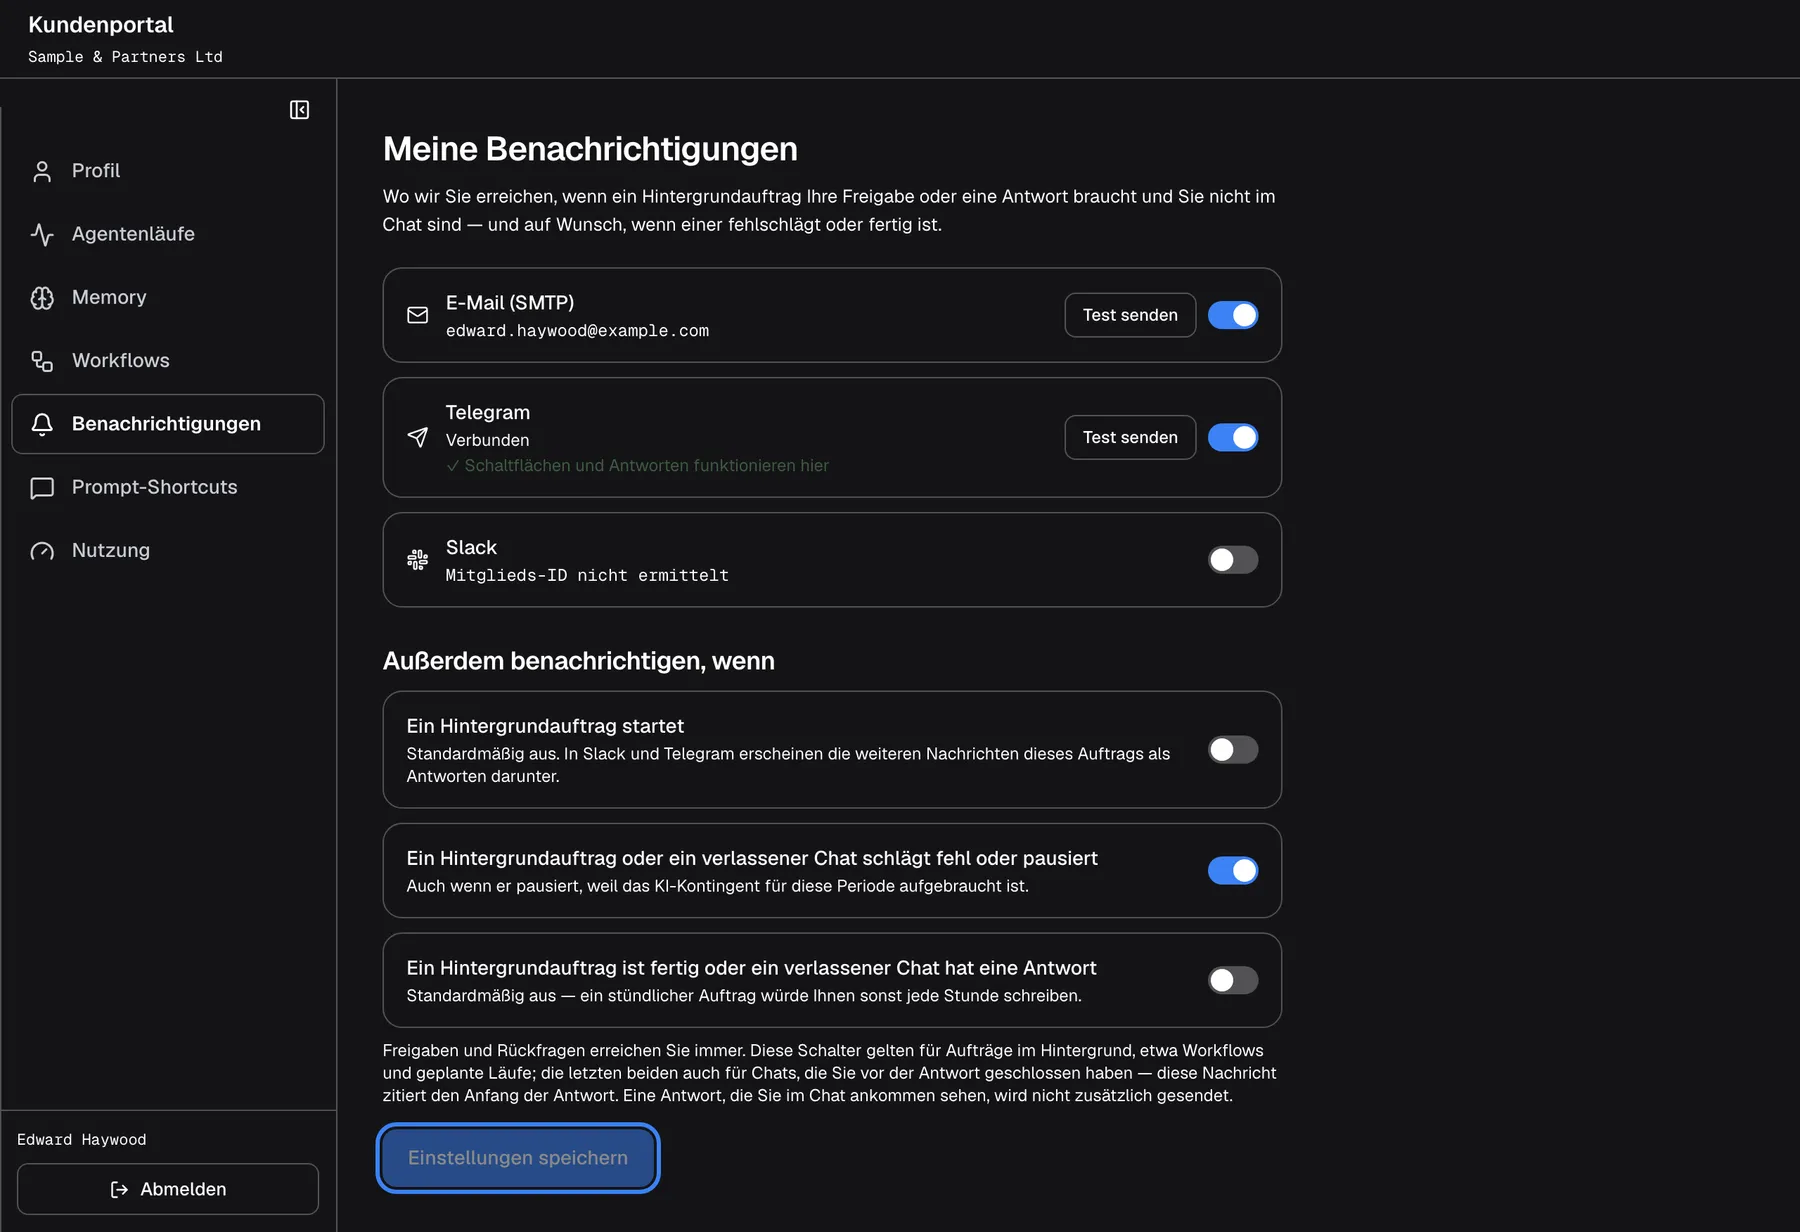Open the Nutzung page
This screenshot has width=1800, height=1232.
168,550
